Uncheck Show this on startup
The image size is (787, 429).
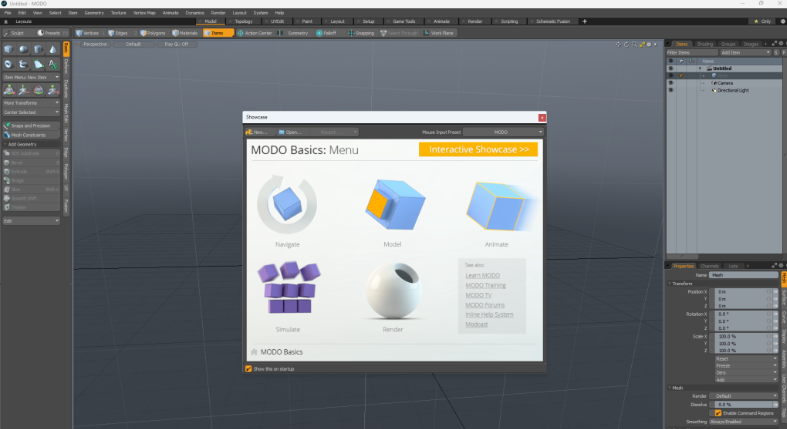(249, 368)
